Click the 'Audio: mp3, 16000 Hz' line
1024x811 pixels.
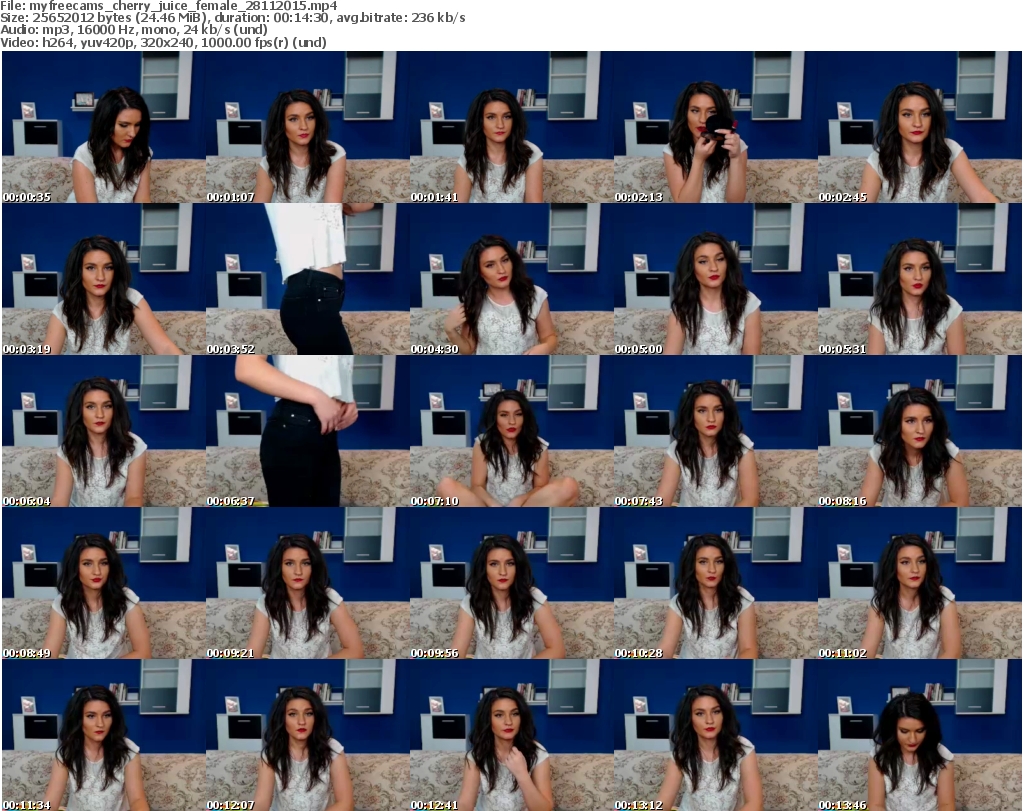point(134,30)
